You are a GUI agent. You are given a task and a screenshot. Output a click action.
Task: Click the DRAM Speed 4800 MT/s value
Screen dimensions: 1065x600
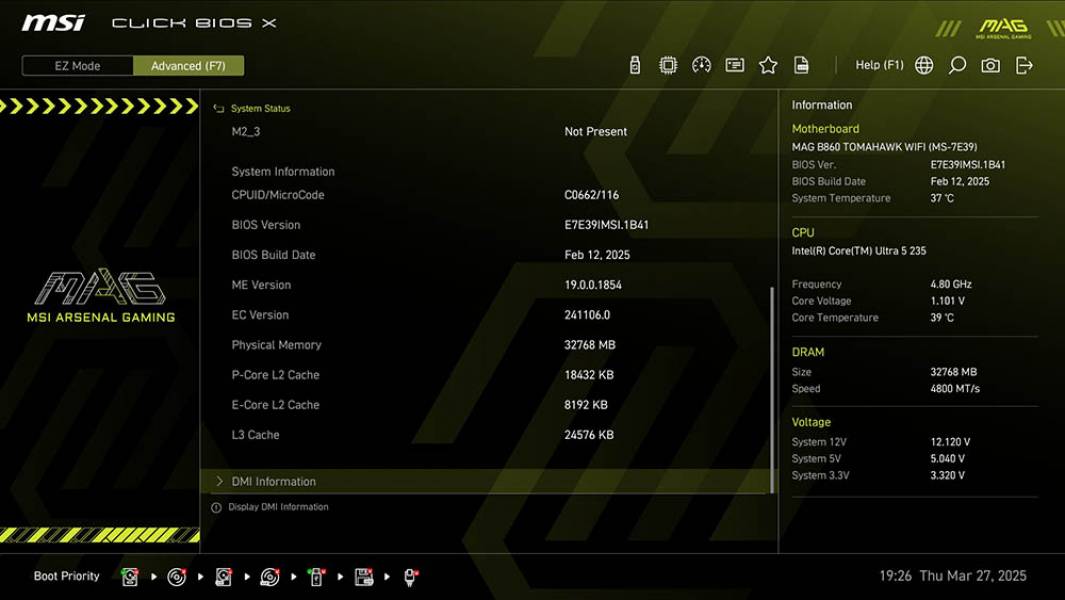955,389
